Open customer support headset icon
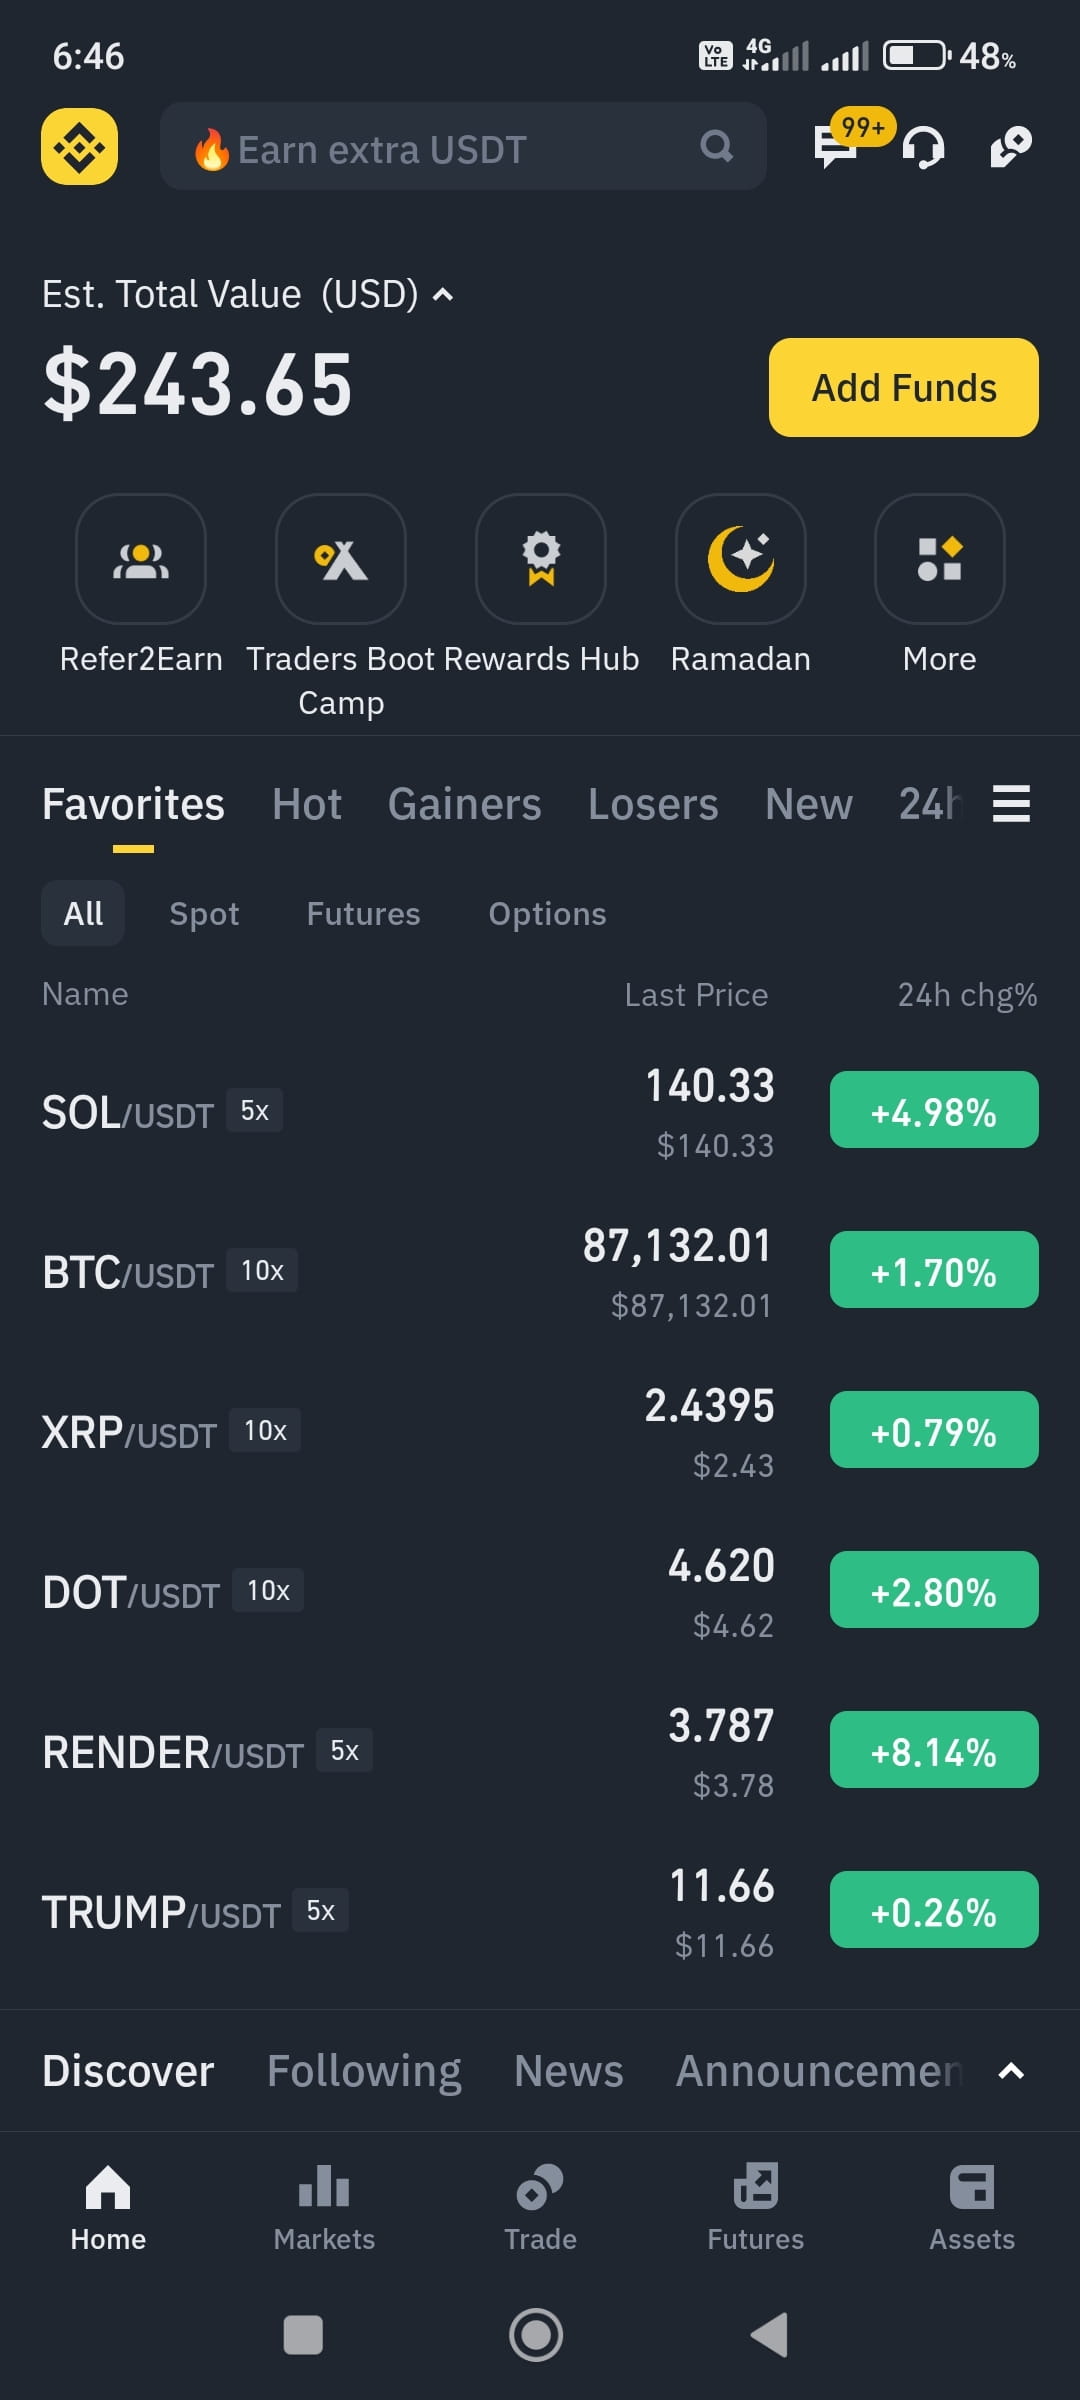1080x2400 pixels. tap(923, 147)
